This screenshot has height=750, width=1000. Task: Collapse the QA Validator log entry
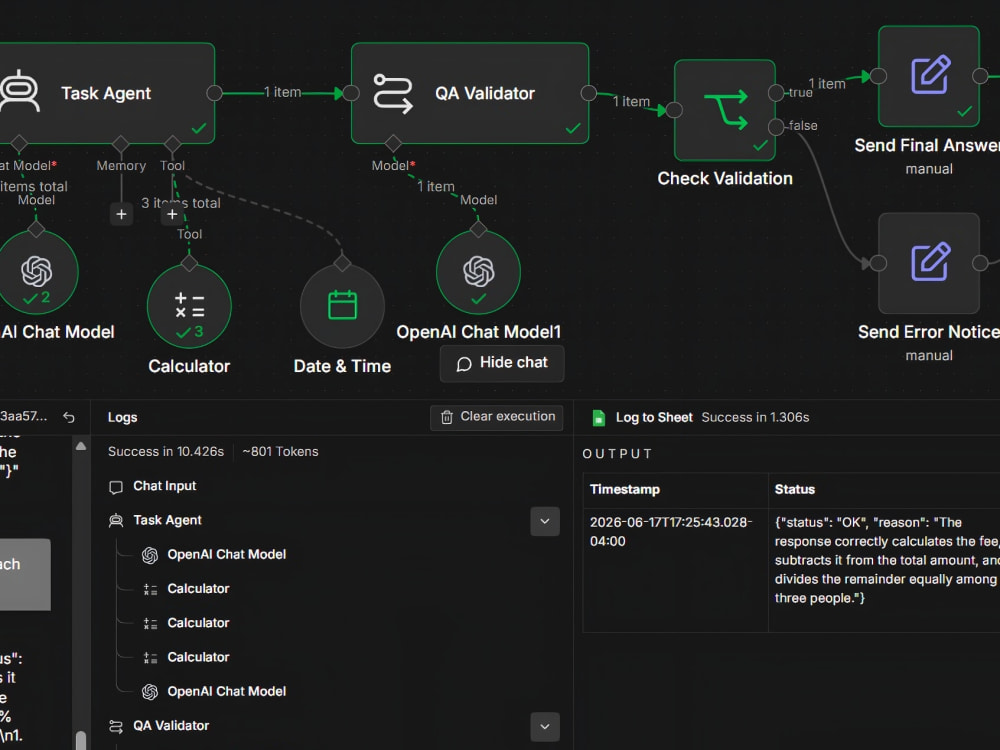coord(545,726)
